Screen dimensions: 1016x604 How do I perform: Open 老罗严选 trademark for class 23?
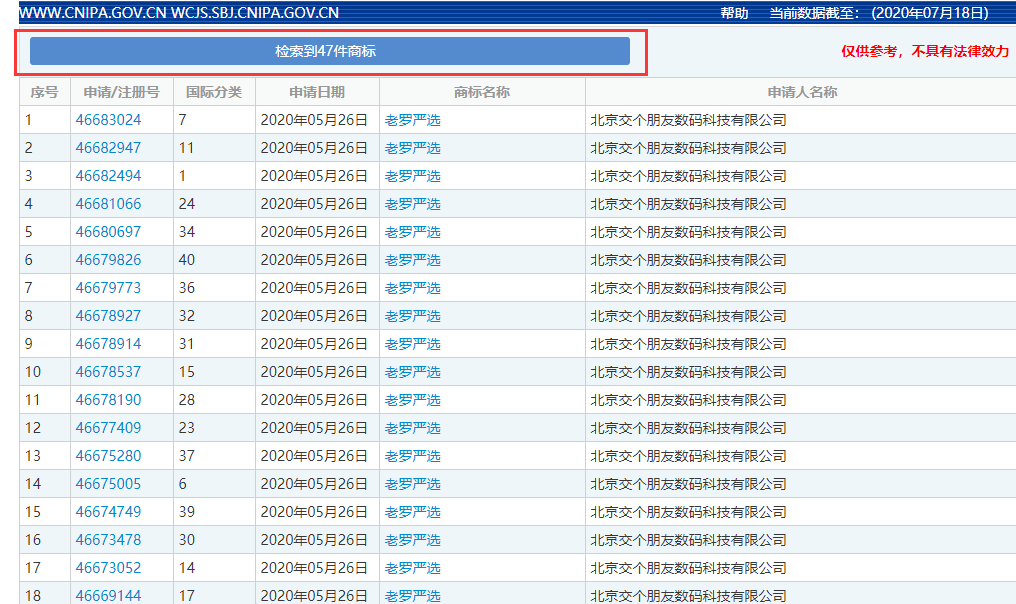[413, 428]
